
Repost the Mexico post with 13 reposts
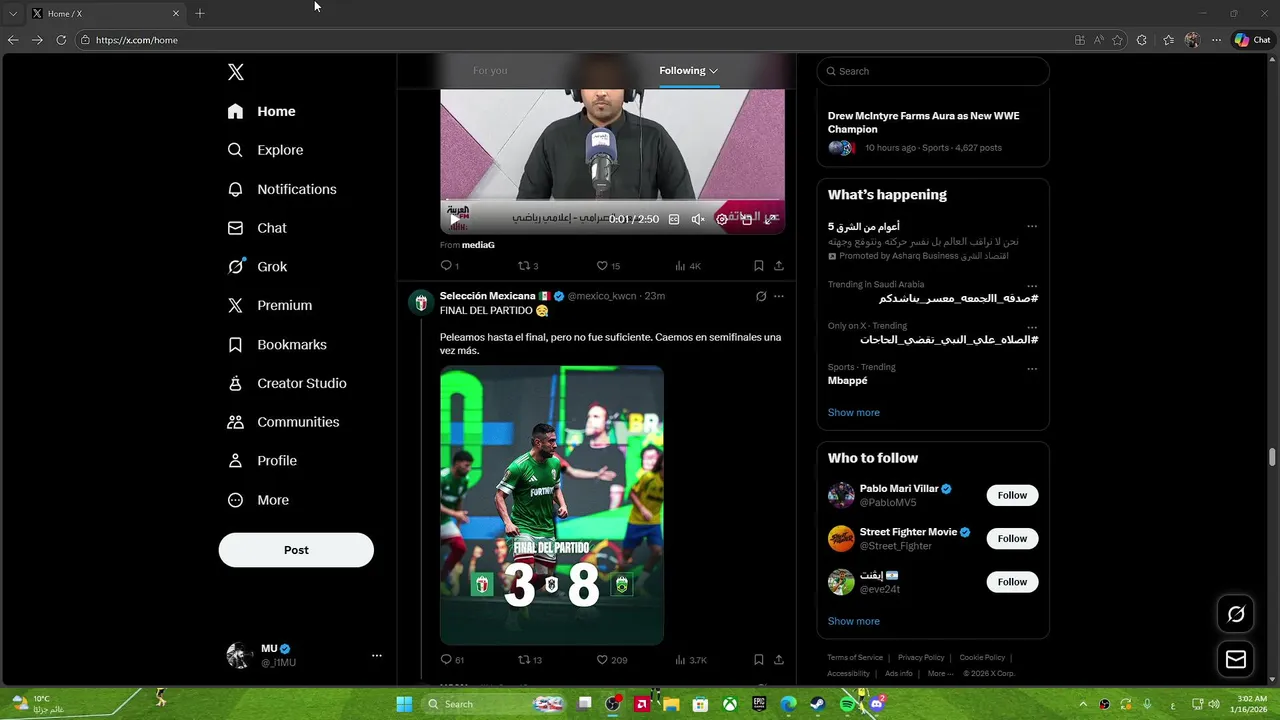tap(530, 660)
